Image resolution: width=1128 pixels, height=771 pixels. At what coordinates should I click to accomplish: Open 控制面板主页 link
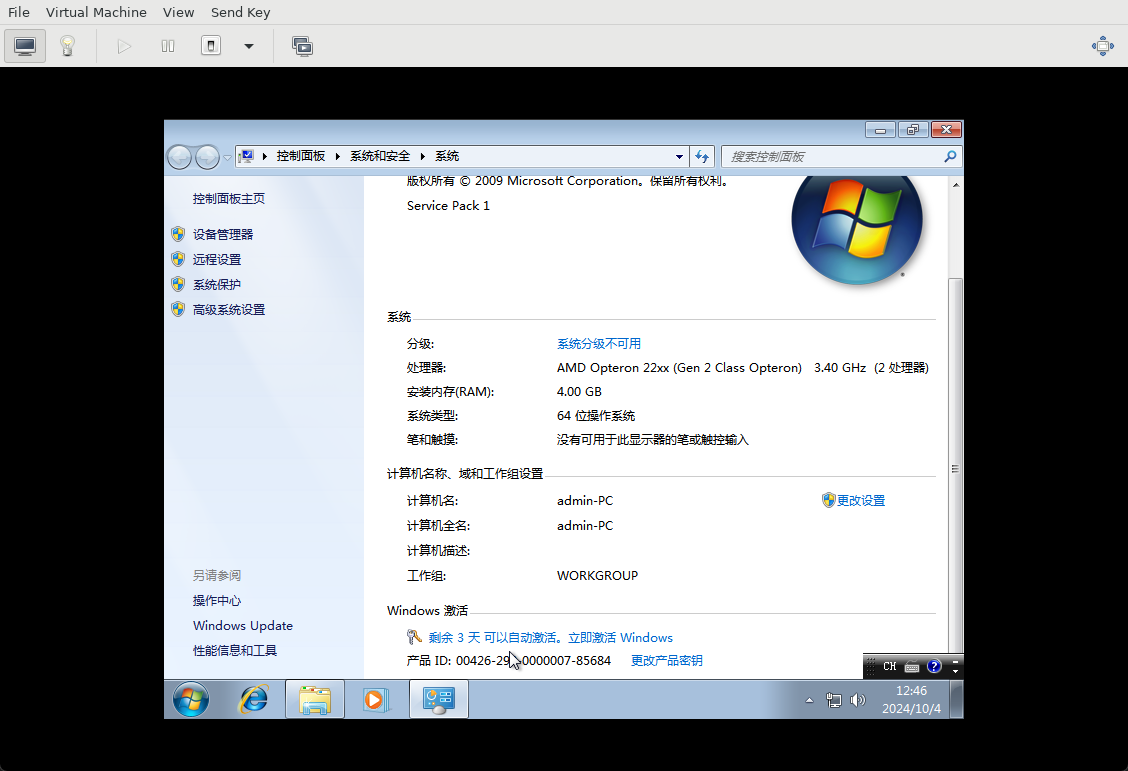point(229,199)
